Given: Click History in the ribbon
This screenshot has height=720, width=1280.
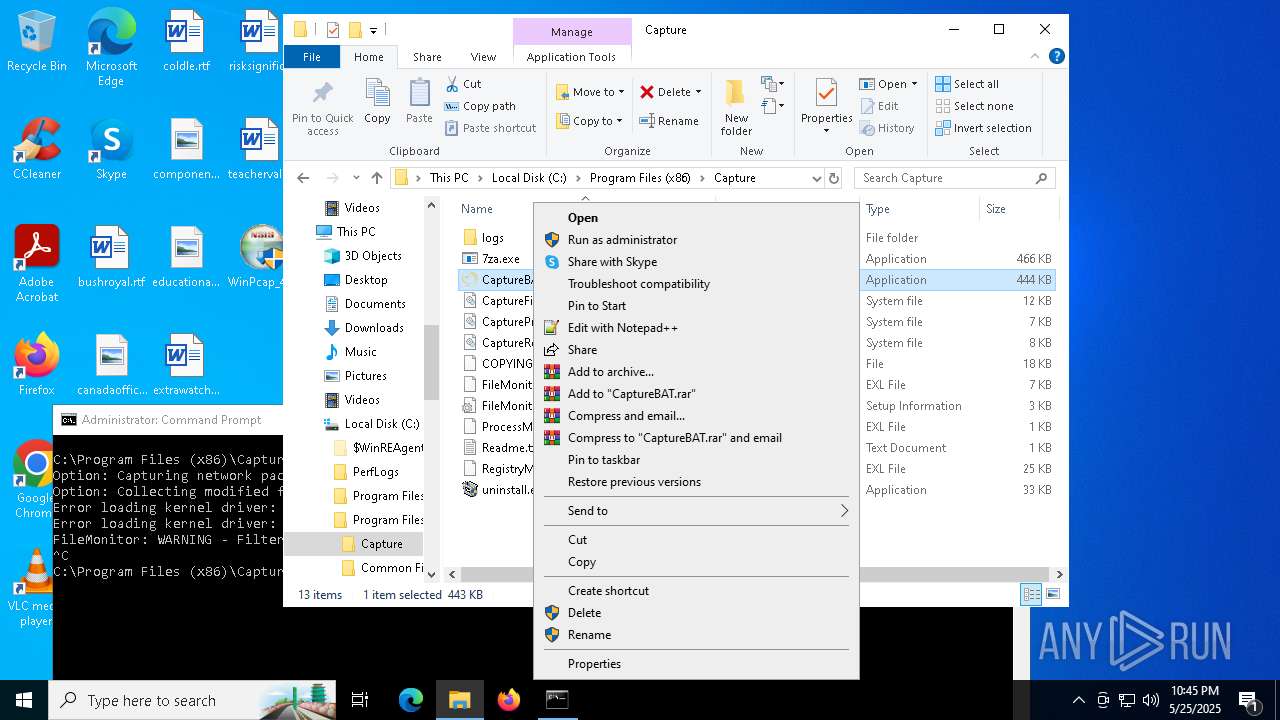Looking at the screenshot, I should [886, 128].
